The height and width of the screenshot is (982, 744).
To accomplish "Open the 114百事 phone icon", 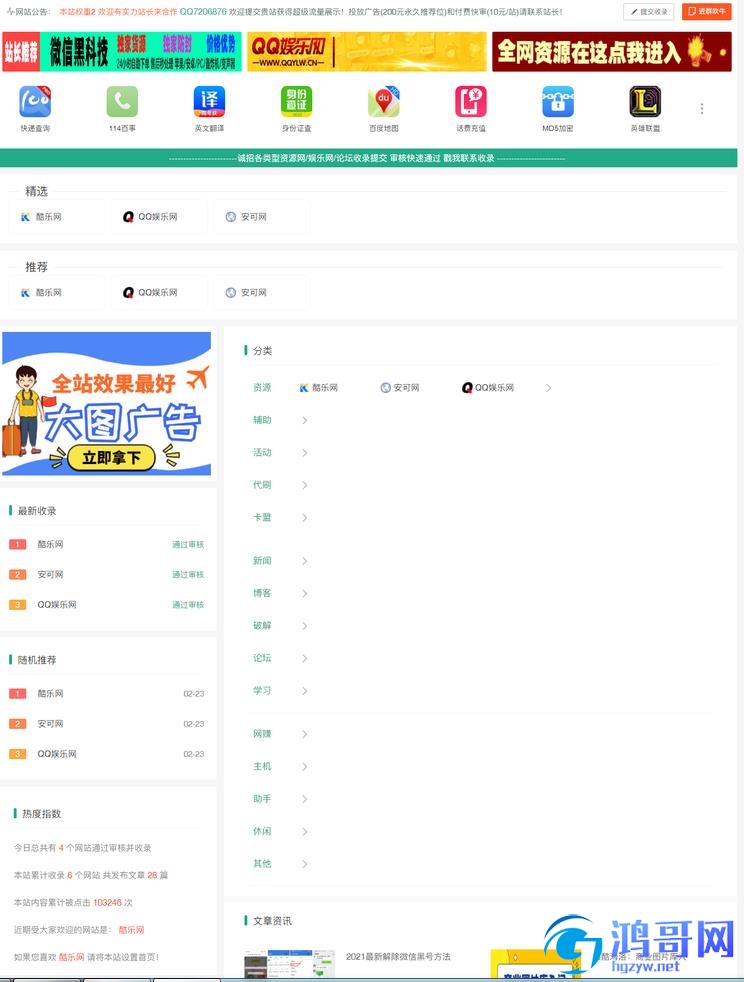I will coord(122,101).
